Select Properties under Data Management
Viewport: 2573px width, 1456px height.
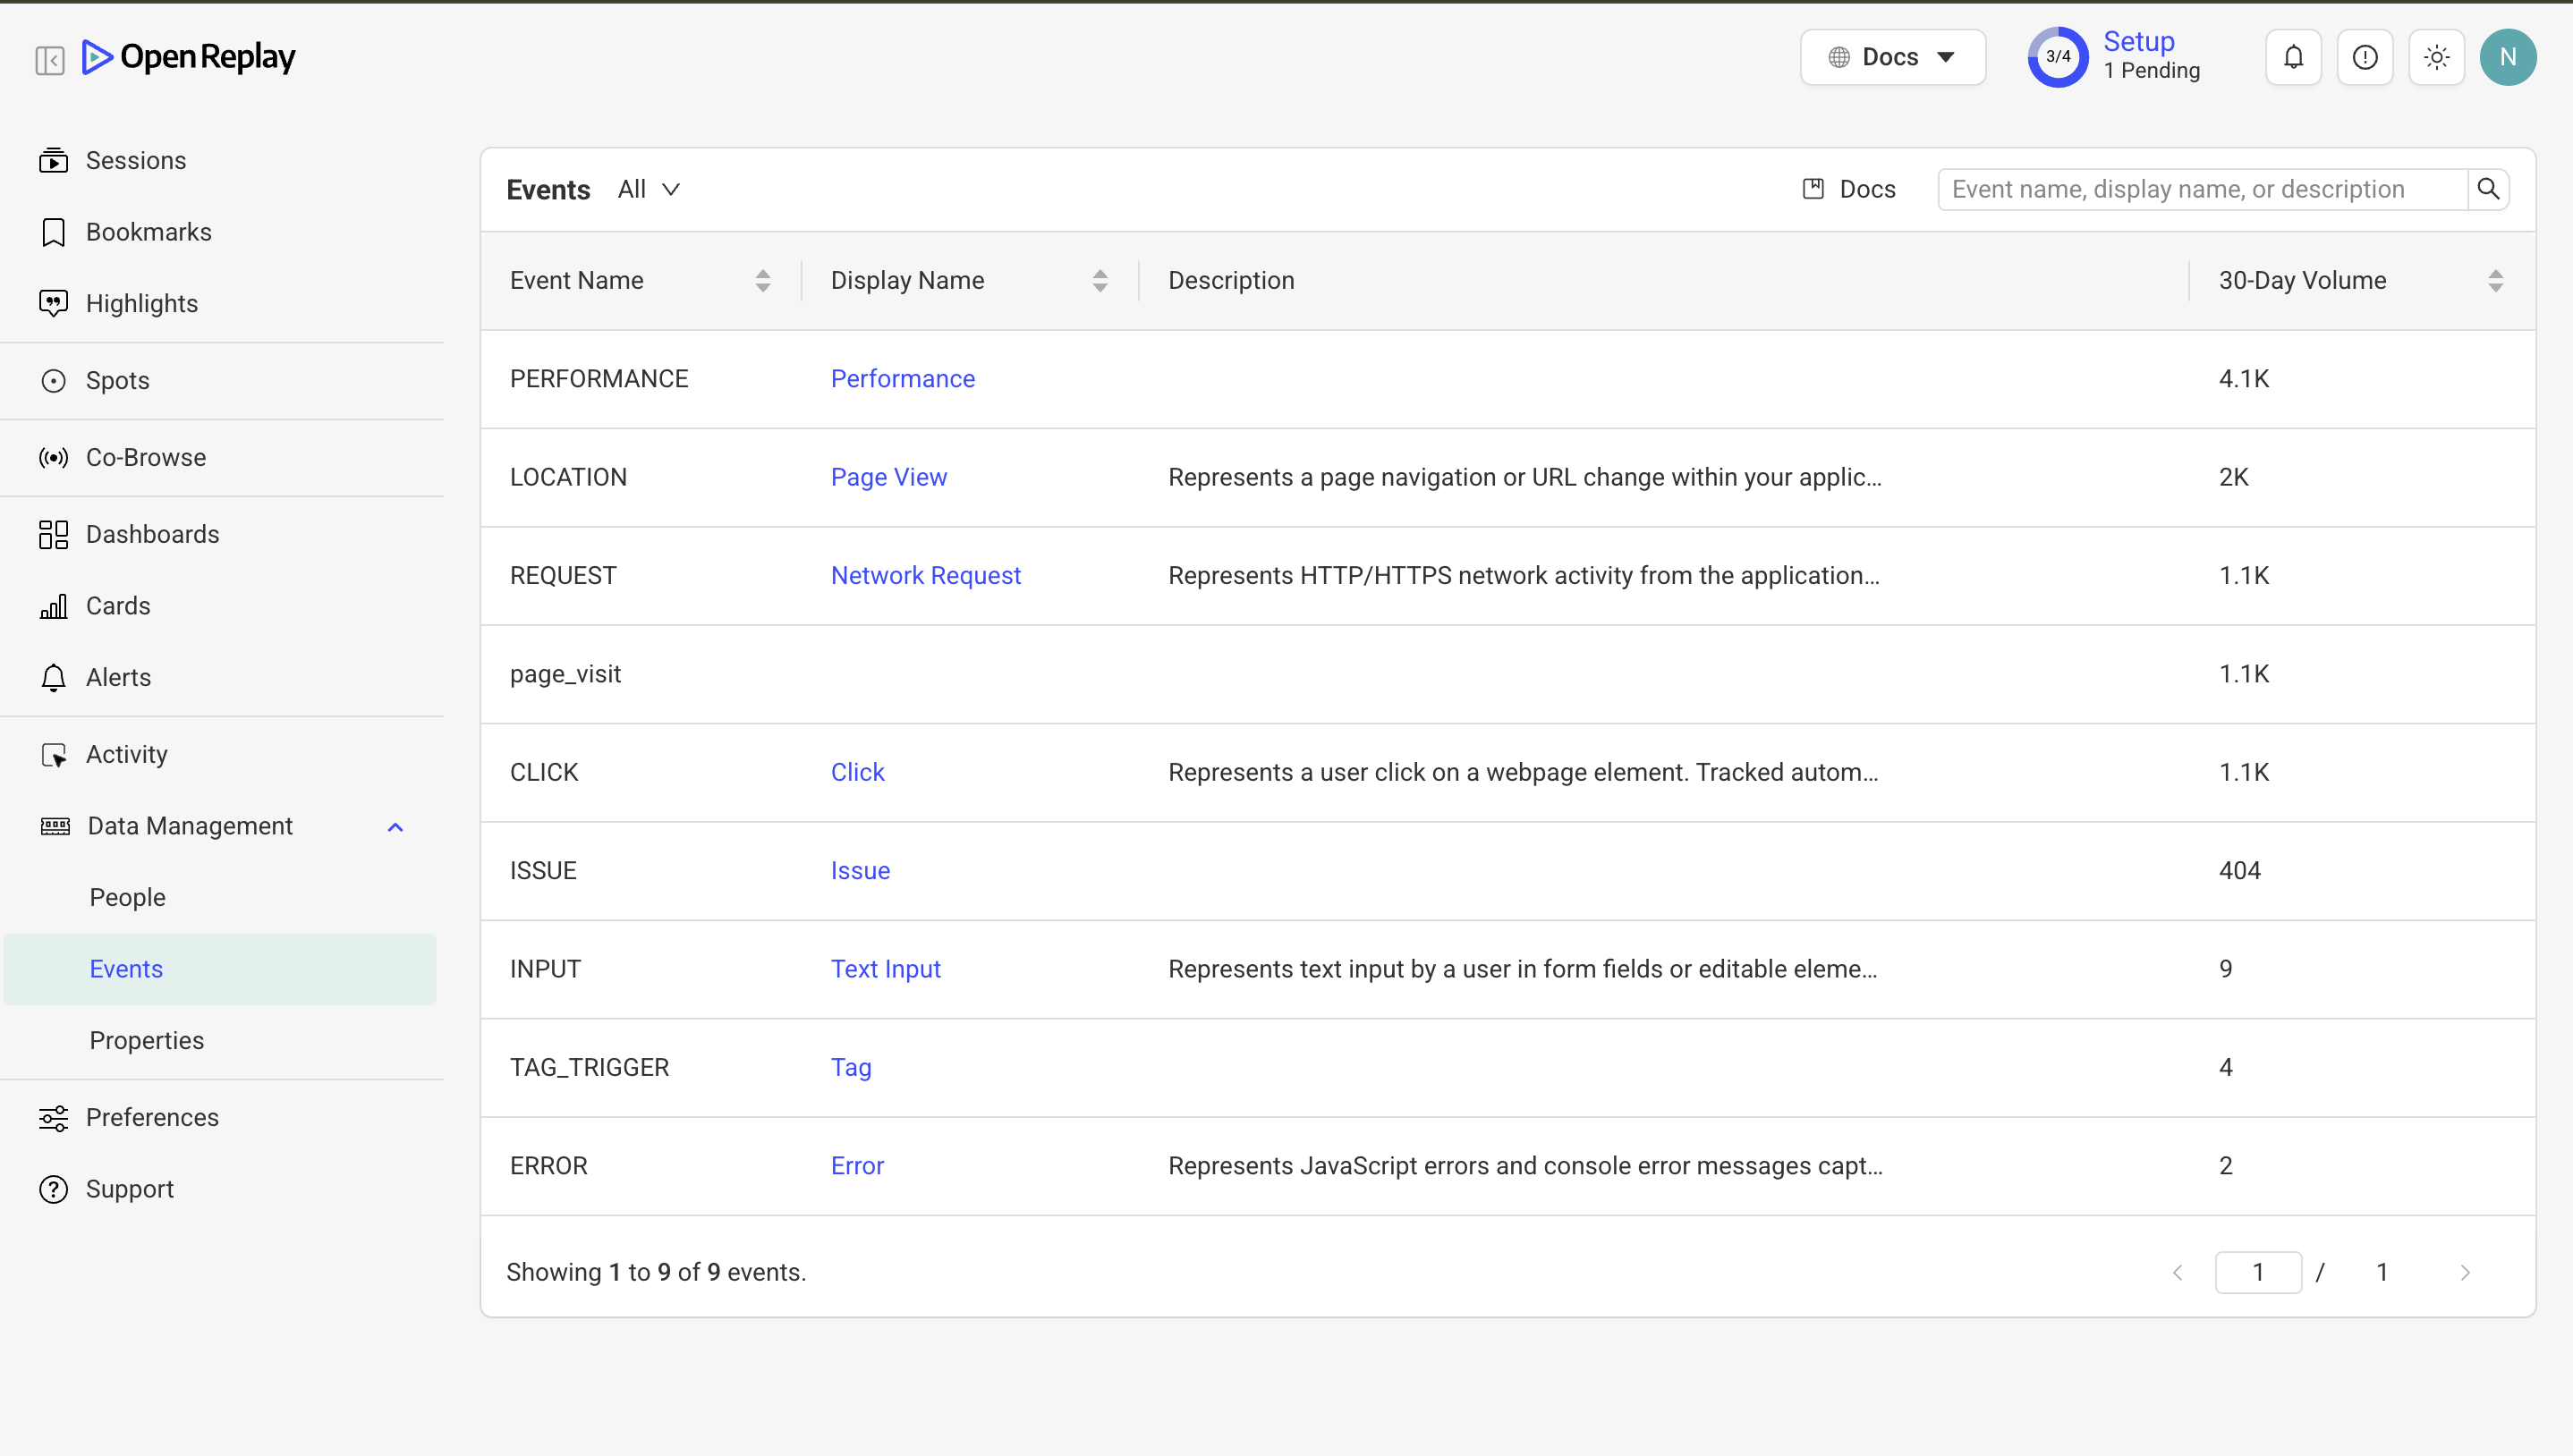[x=146, y=1040]
